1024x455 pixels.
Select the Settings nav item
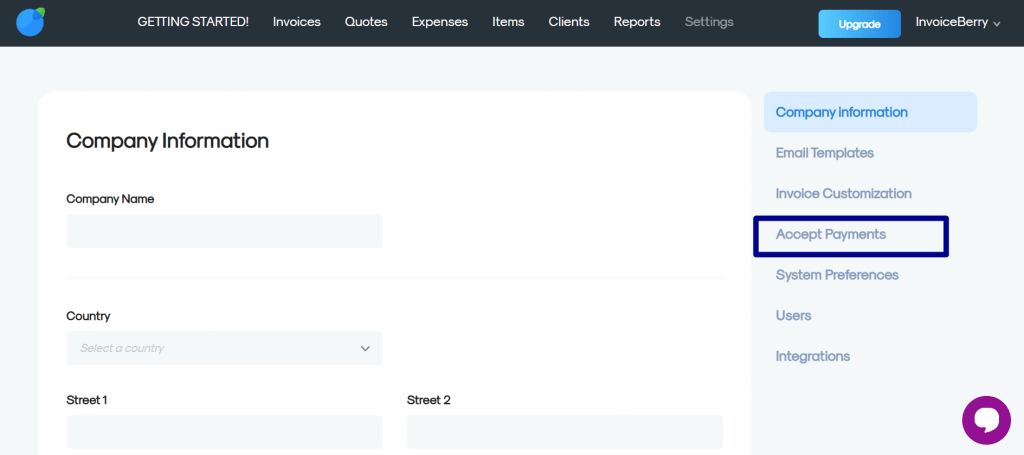709,22
